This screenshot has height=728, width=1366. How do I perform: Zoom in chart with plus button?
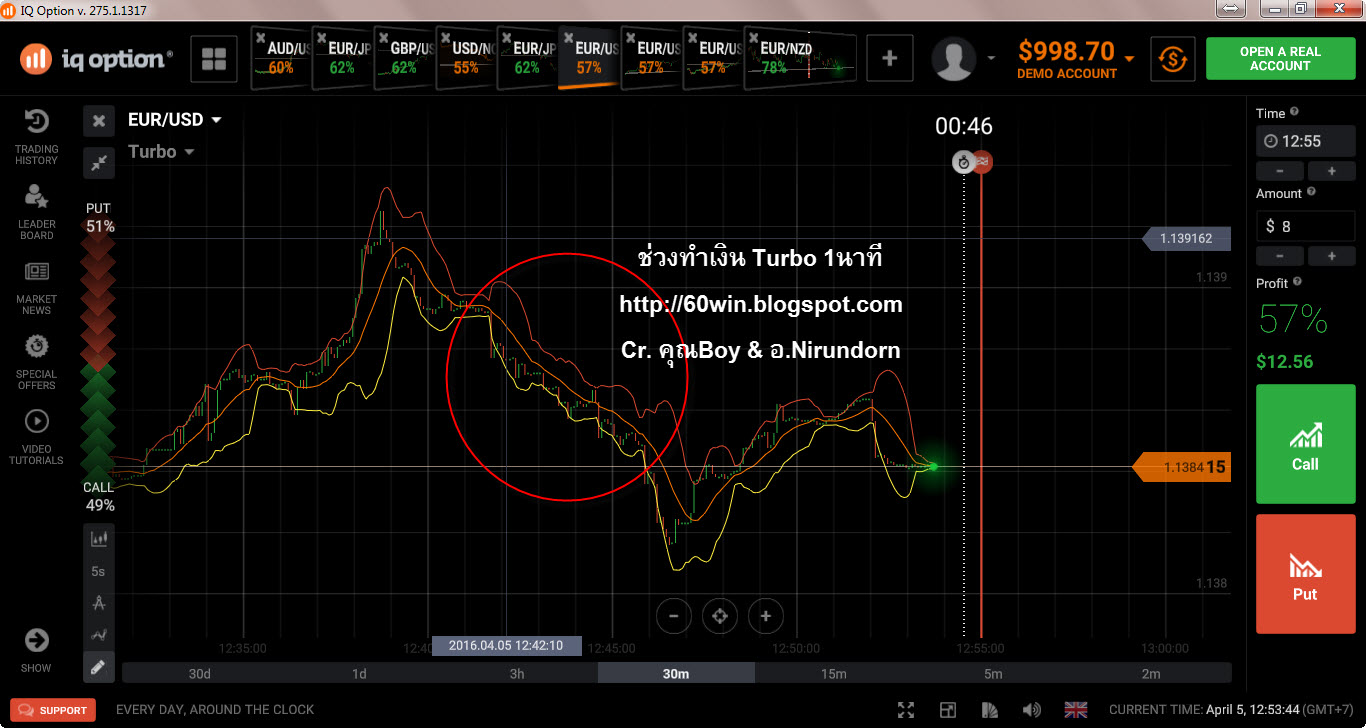coord(766,616)
